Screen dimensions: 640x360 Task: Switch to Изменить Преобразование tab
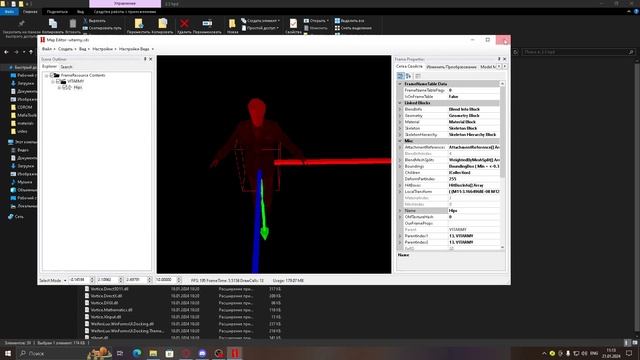[x=451, y=67]
